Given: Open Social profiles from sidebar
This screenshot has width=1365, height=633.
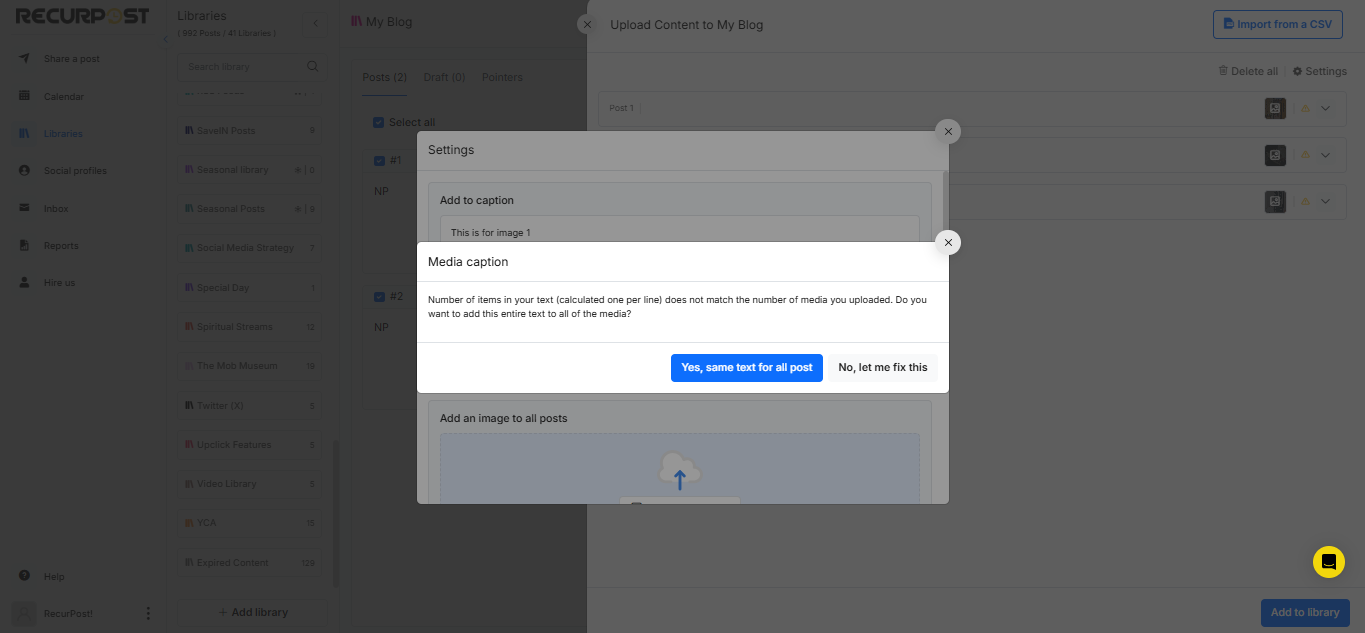Looking at the screenshot, I should click(x=75, y=171).
